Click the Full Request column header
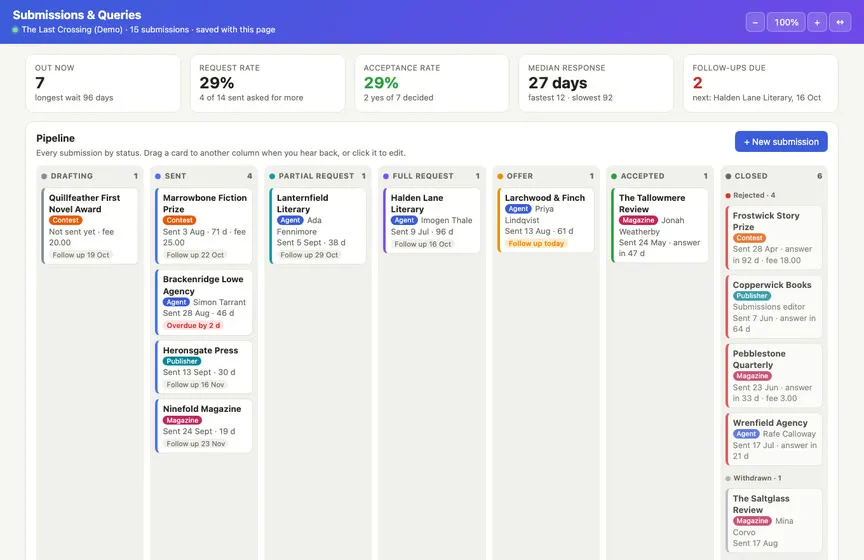864x560 pixels. pyautogui.click(x=432, y=176)
